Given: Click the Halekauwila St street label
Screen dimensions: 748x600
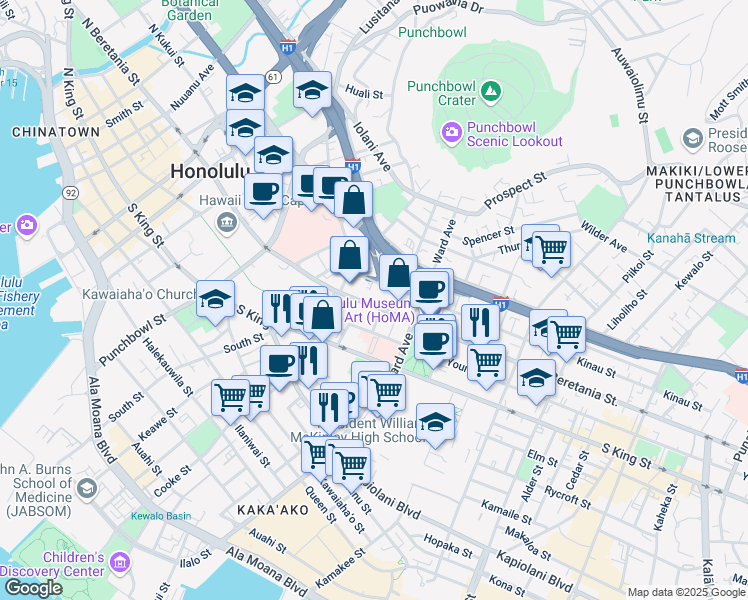Looking at the screenshot, I should pos(167,367).
